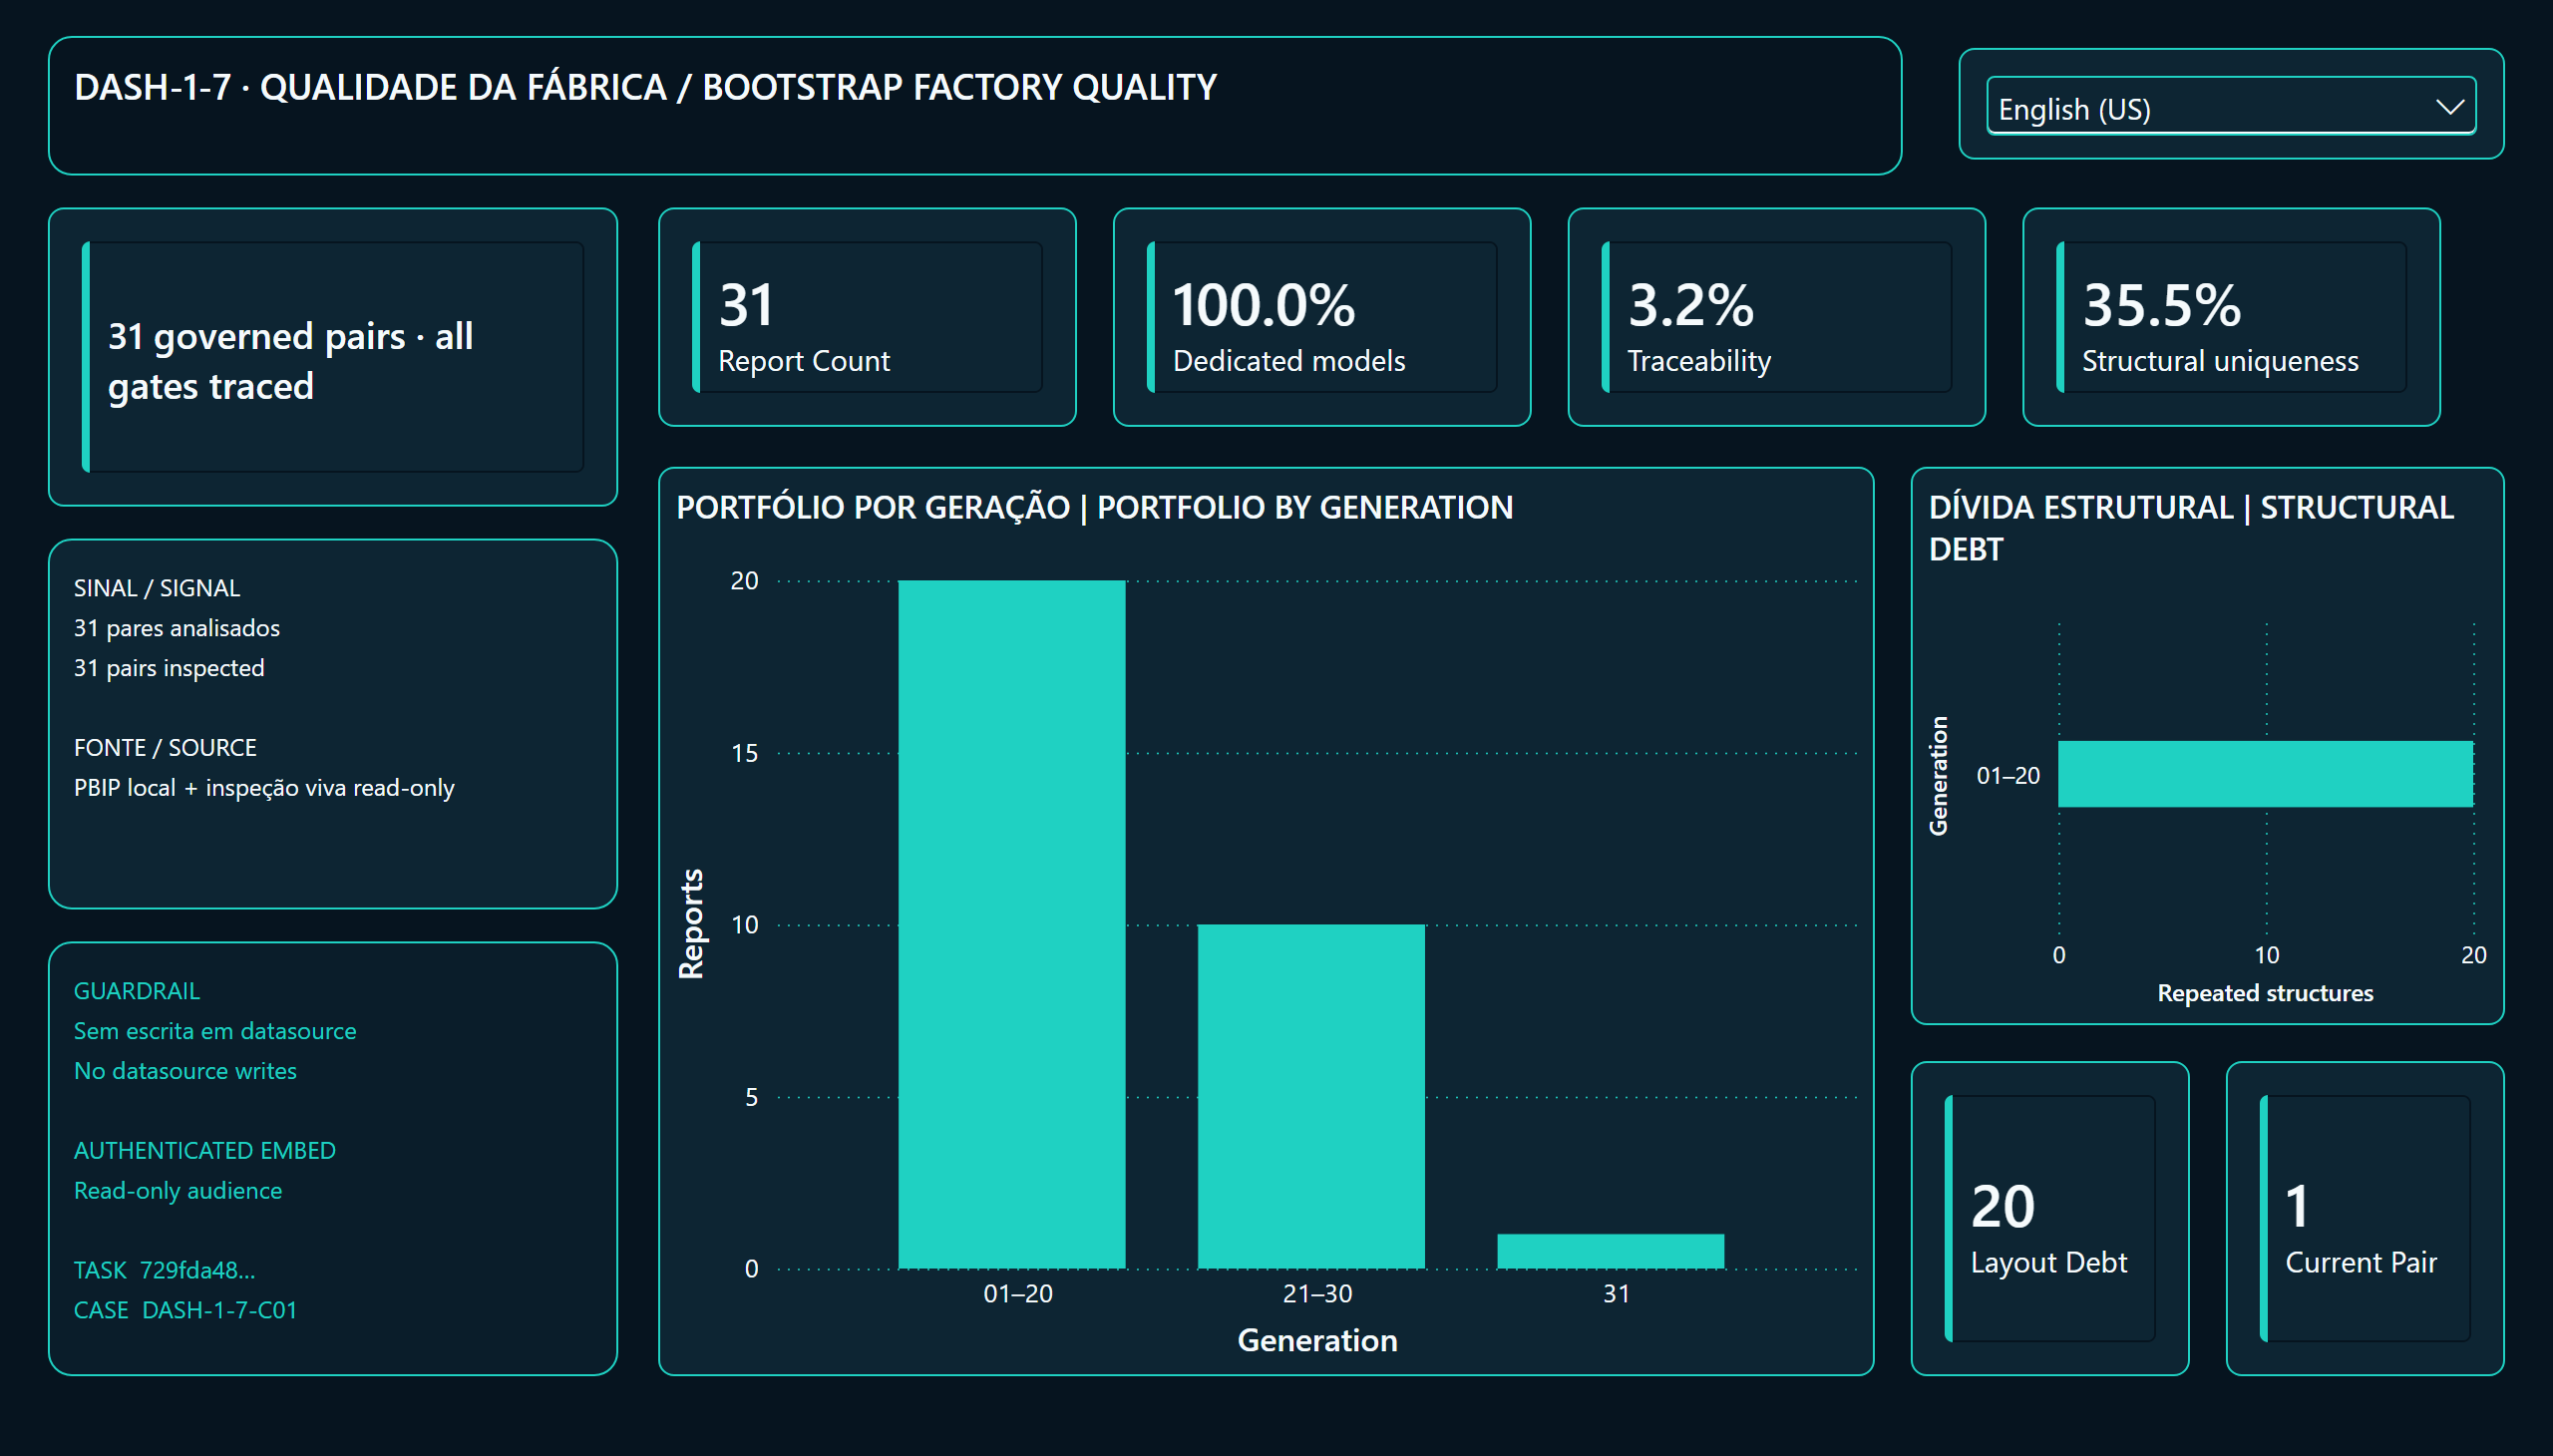Click the Report Count card
Viewport: 2553px width, 1456px height.
867,317
